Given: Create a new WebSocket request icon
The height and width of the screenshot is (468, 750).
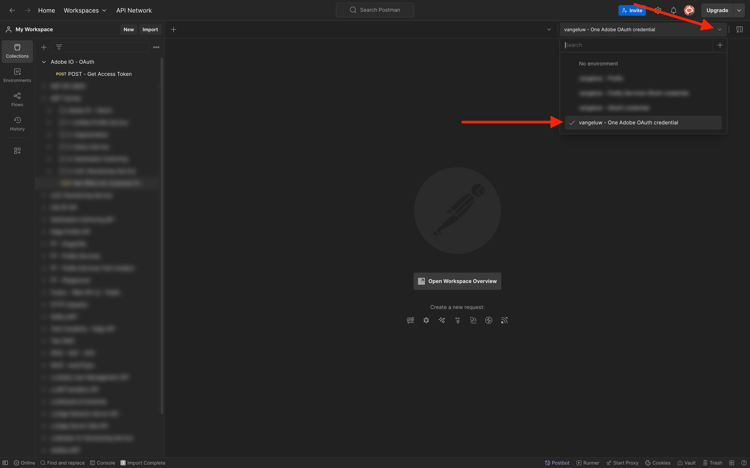Looking at the screenshot, I should (473, 320).
